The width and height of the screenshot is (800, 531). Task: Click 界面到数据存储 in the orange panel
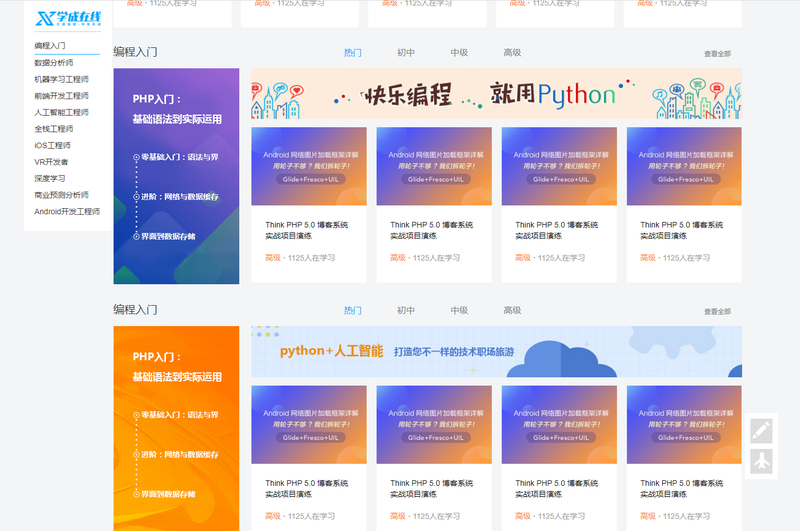click(168, 494)
